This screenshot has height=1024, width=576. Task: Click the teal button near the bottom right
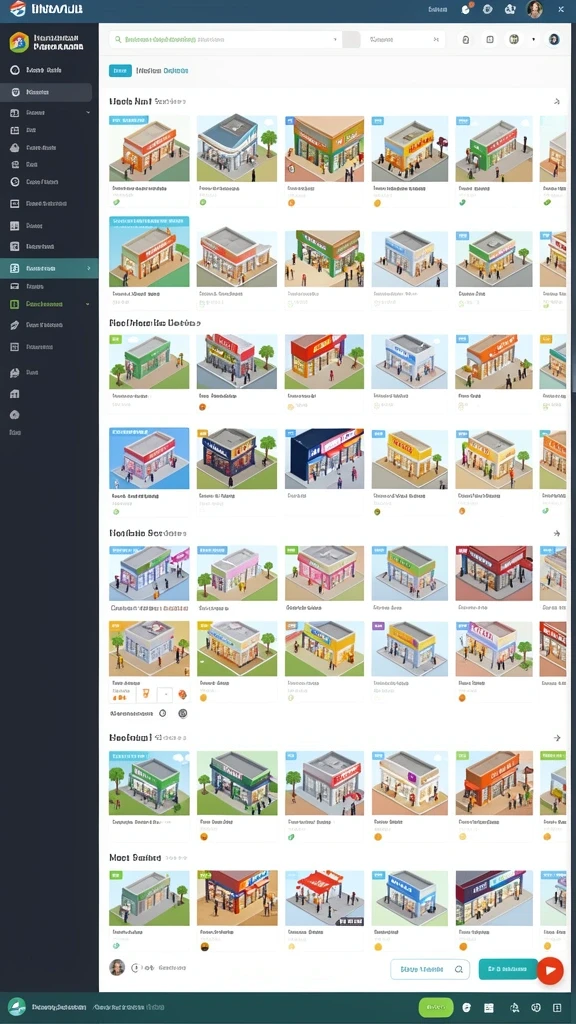click(x=507, y=969)
